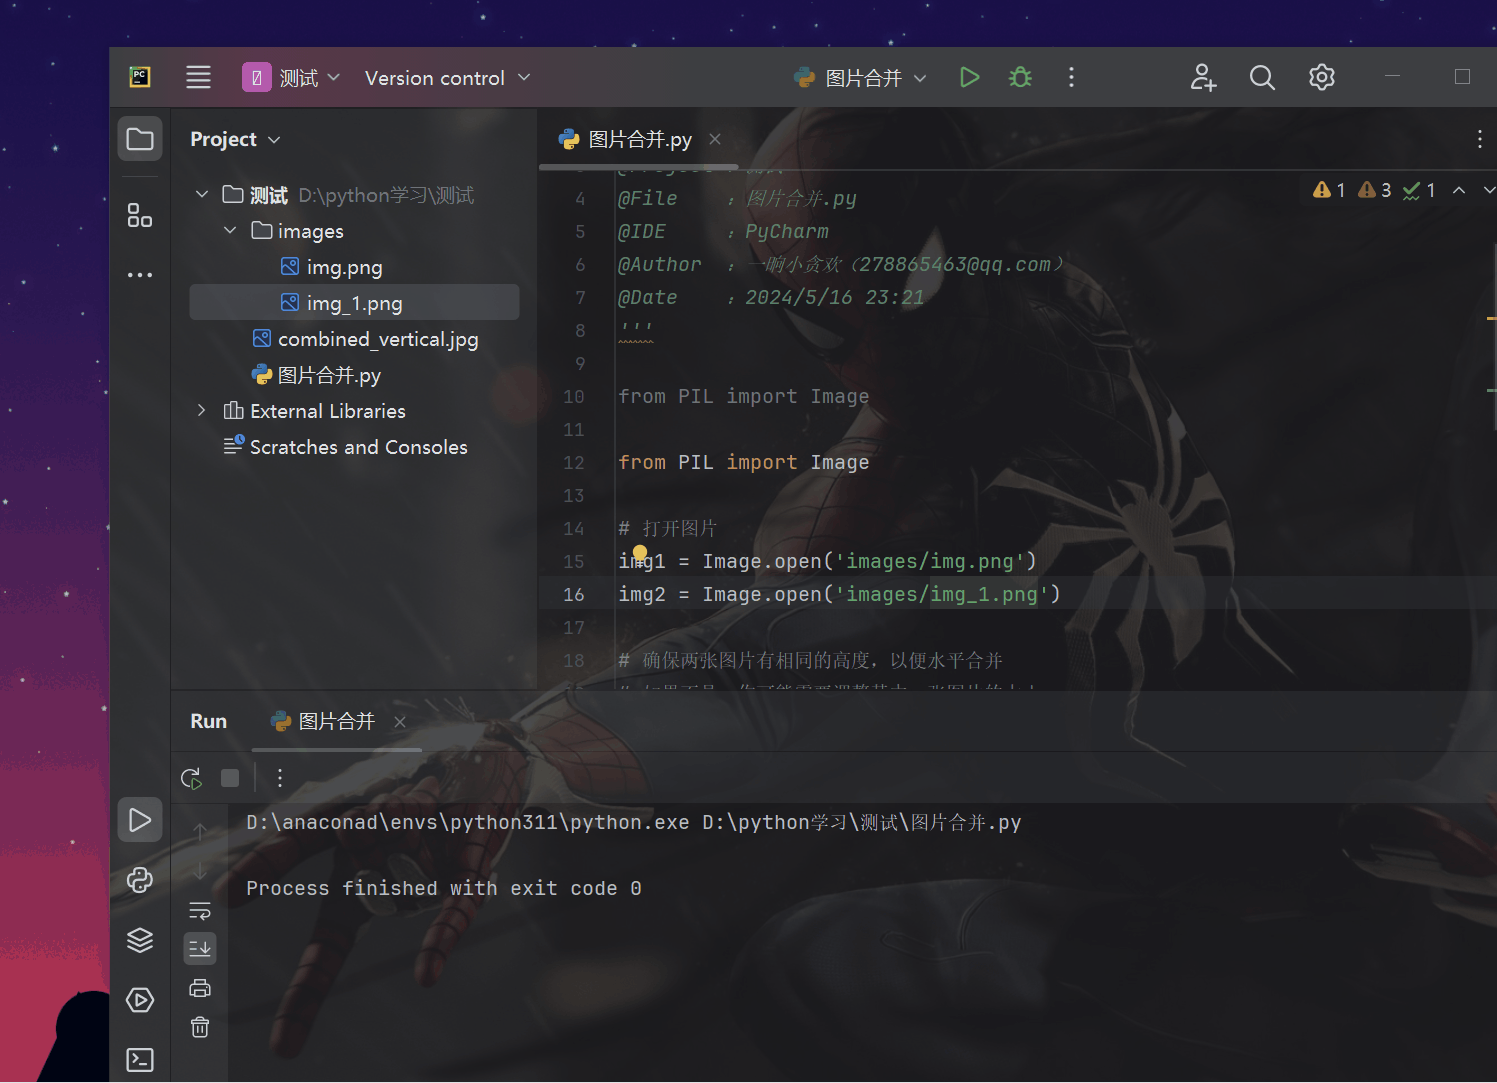Viewport: 1497px width, 1083px height.
Task: Select the Run tool window title
Action: 209,721
